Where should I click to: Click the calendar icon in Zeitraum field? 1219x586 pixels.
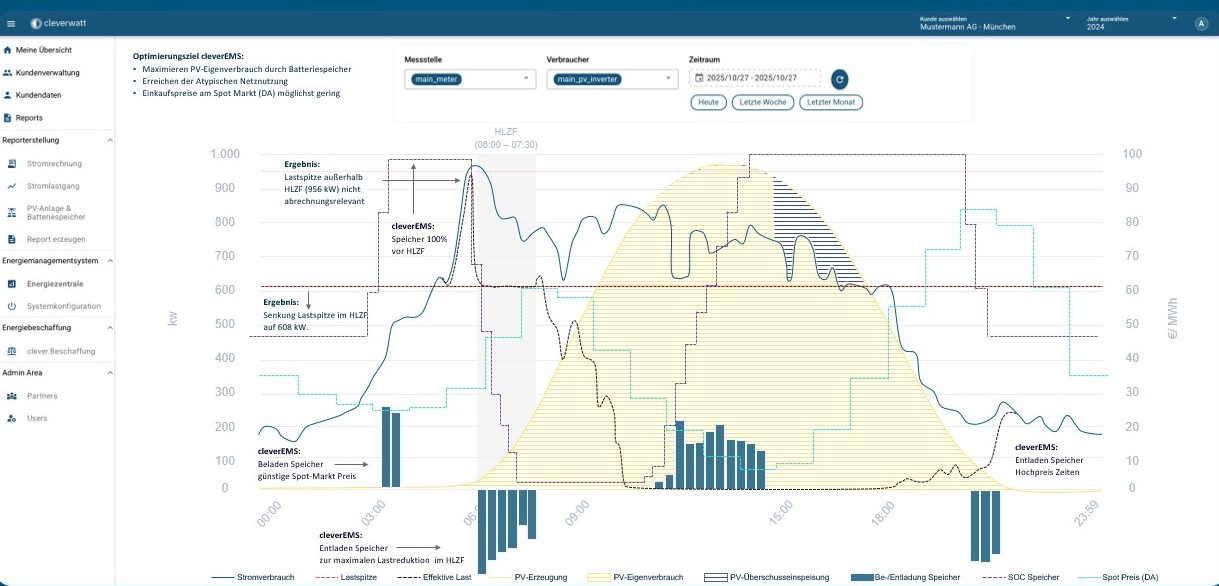pyautogui.click(x=698, y=78)
